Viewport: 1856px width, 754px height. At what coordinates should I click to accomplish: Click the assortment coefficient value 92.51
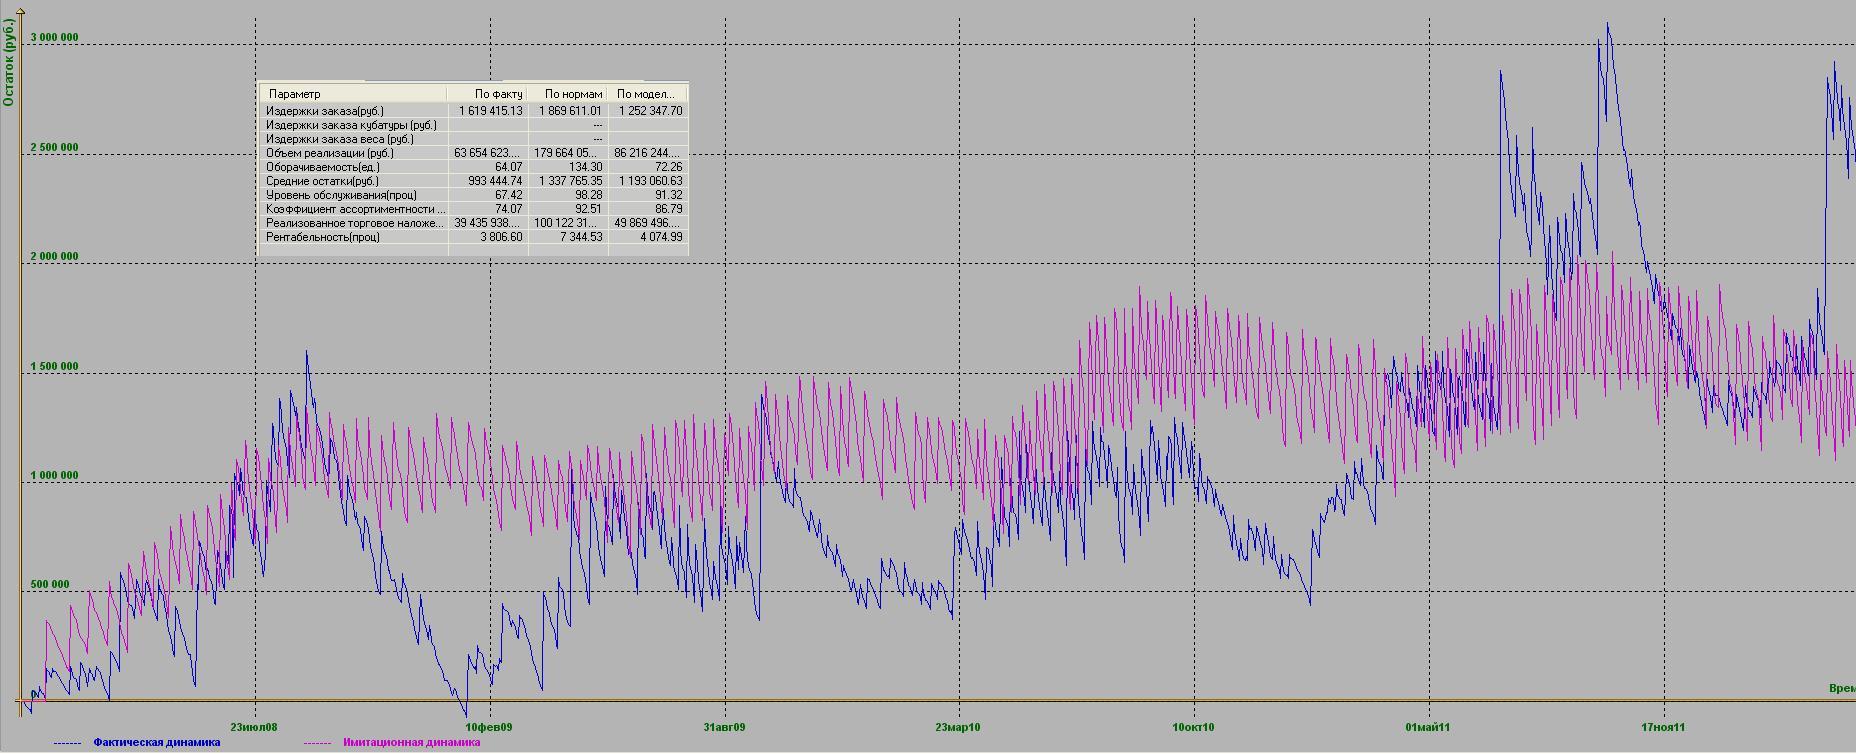(x=587, y=209)
